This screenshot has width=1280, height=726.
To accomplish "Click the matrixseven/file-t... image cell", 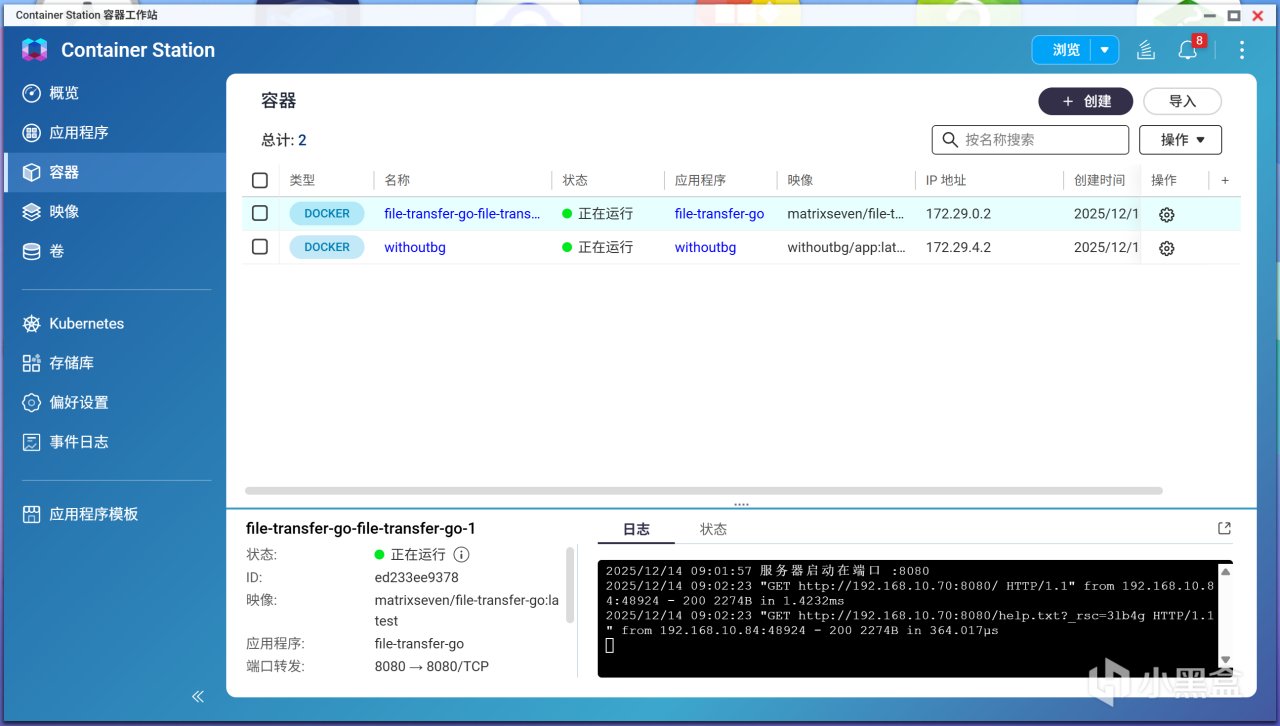I will point(846,214).
